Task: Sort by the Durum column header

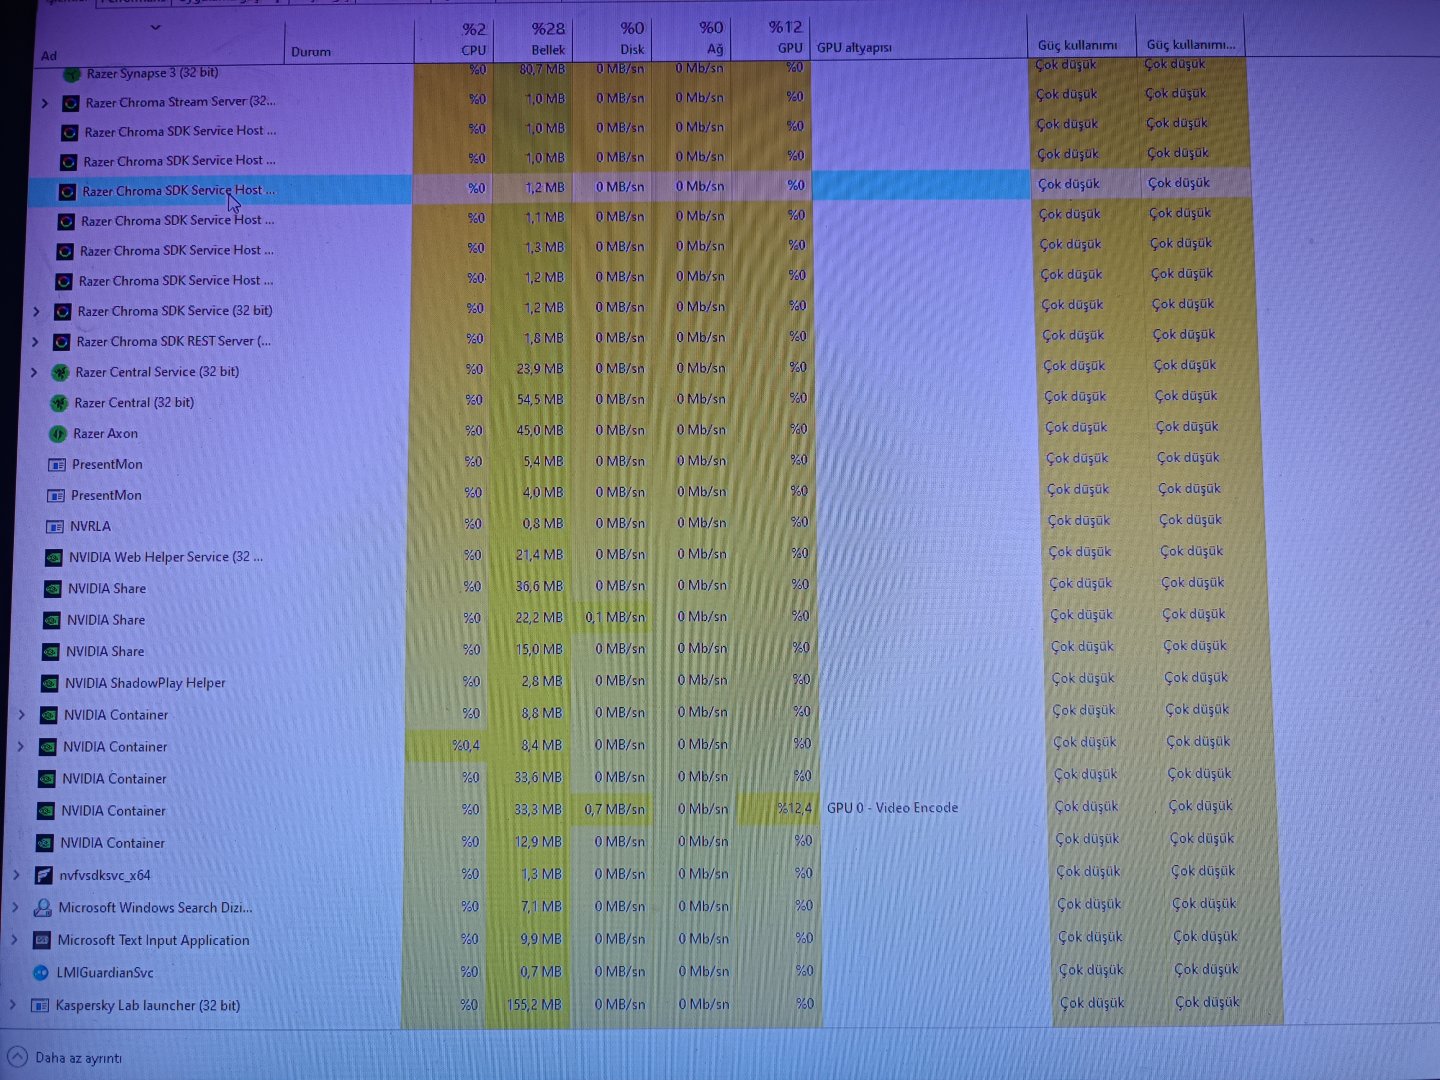Action: (x=349, y=42)
